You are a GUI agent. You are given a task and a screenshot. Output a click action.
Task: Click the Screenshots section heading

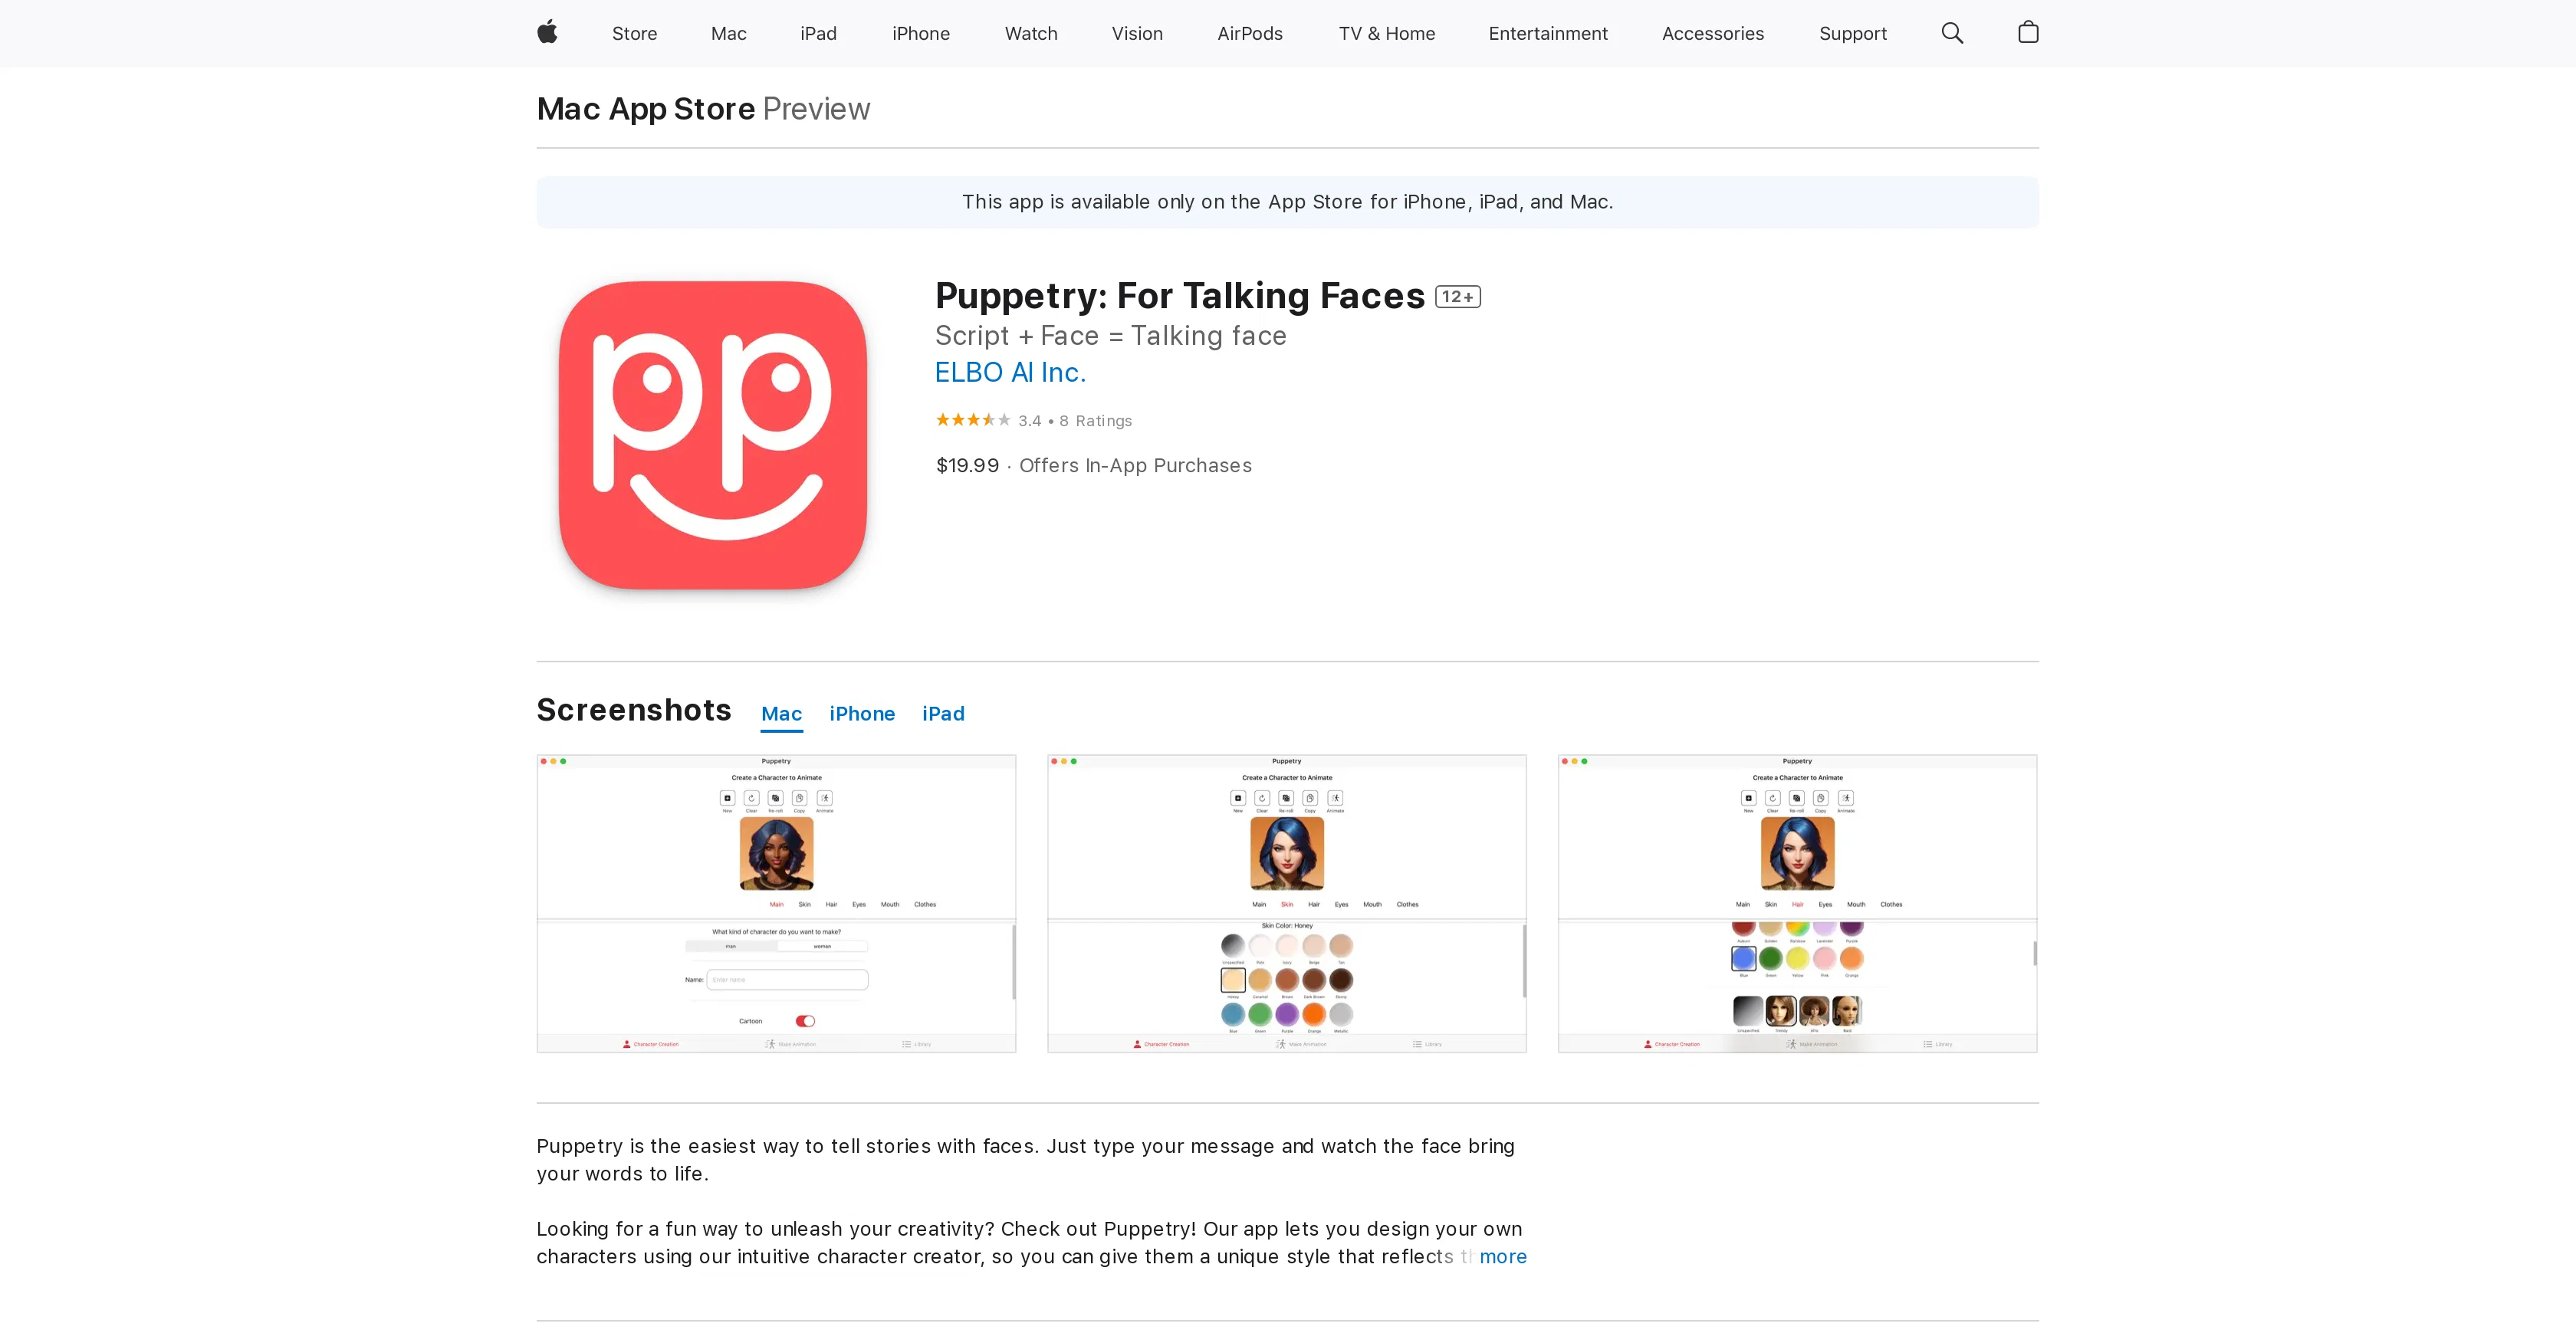pos(633,709)
